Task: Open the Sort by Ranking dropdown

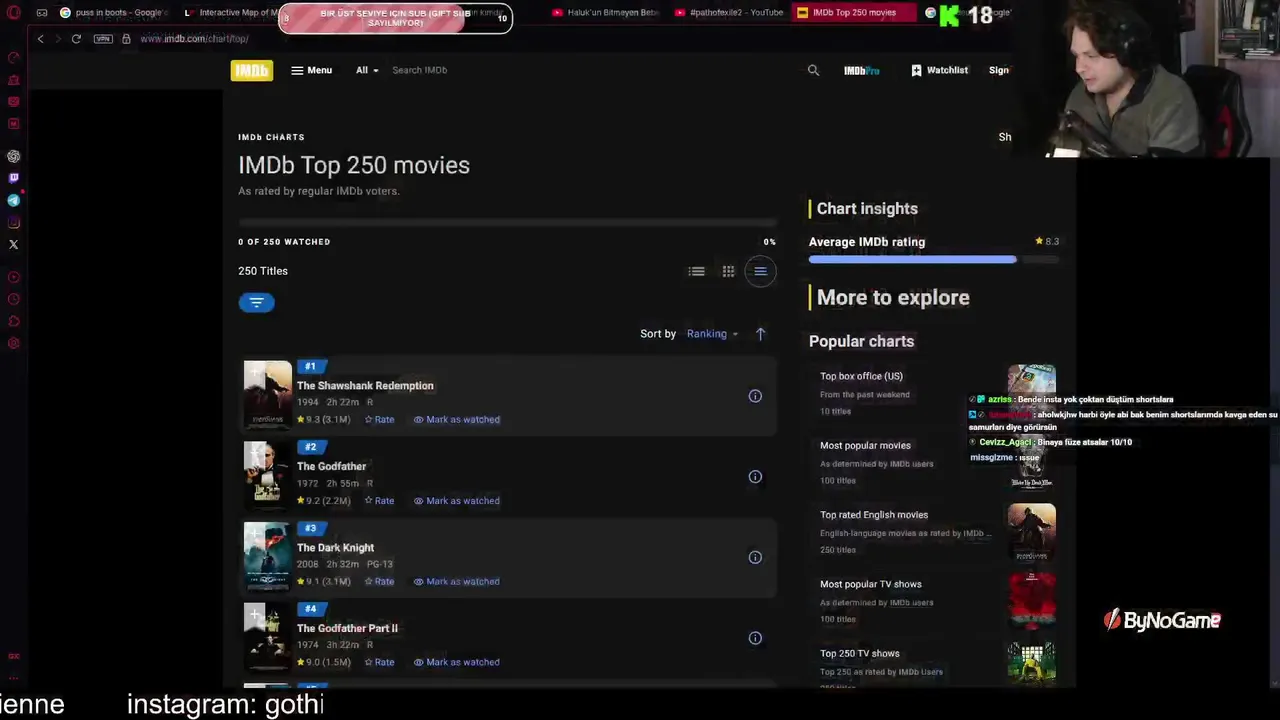Action: coord(712,334)
